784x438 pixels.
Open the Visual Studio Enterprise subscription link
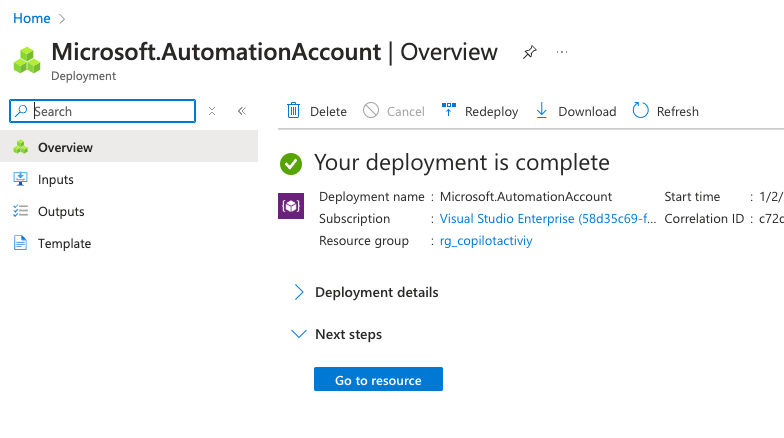point(547,218)
